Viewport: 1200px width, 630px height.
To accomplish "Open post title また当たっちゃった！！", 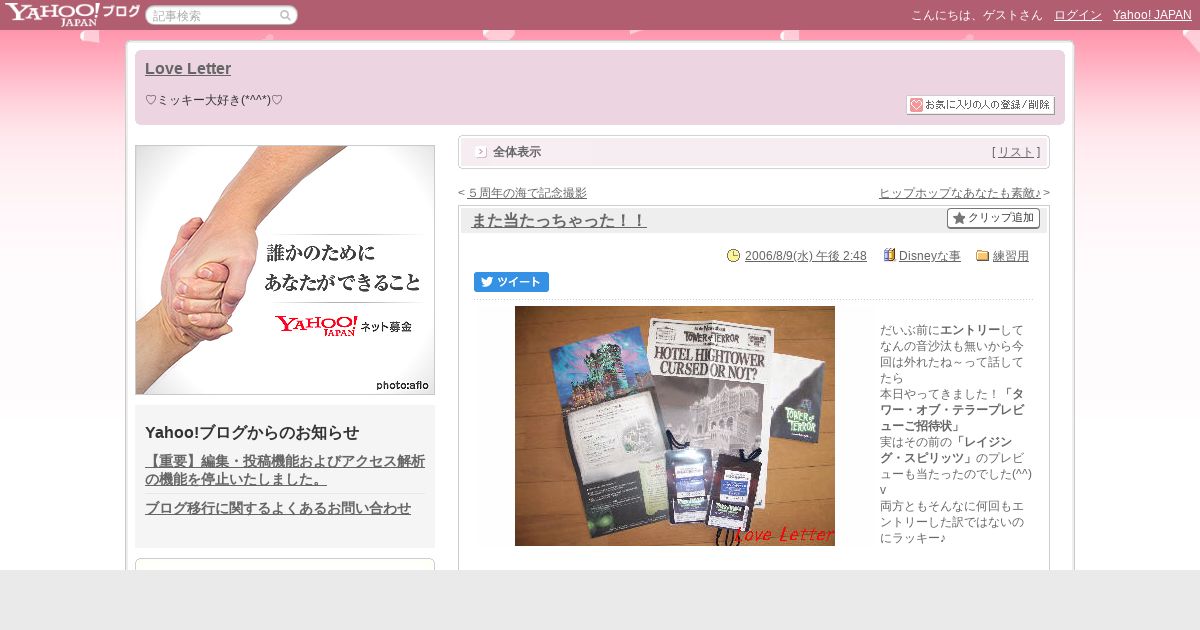I will point(559,220).
